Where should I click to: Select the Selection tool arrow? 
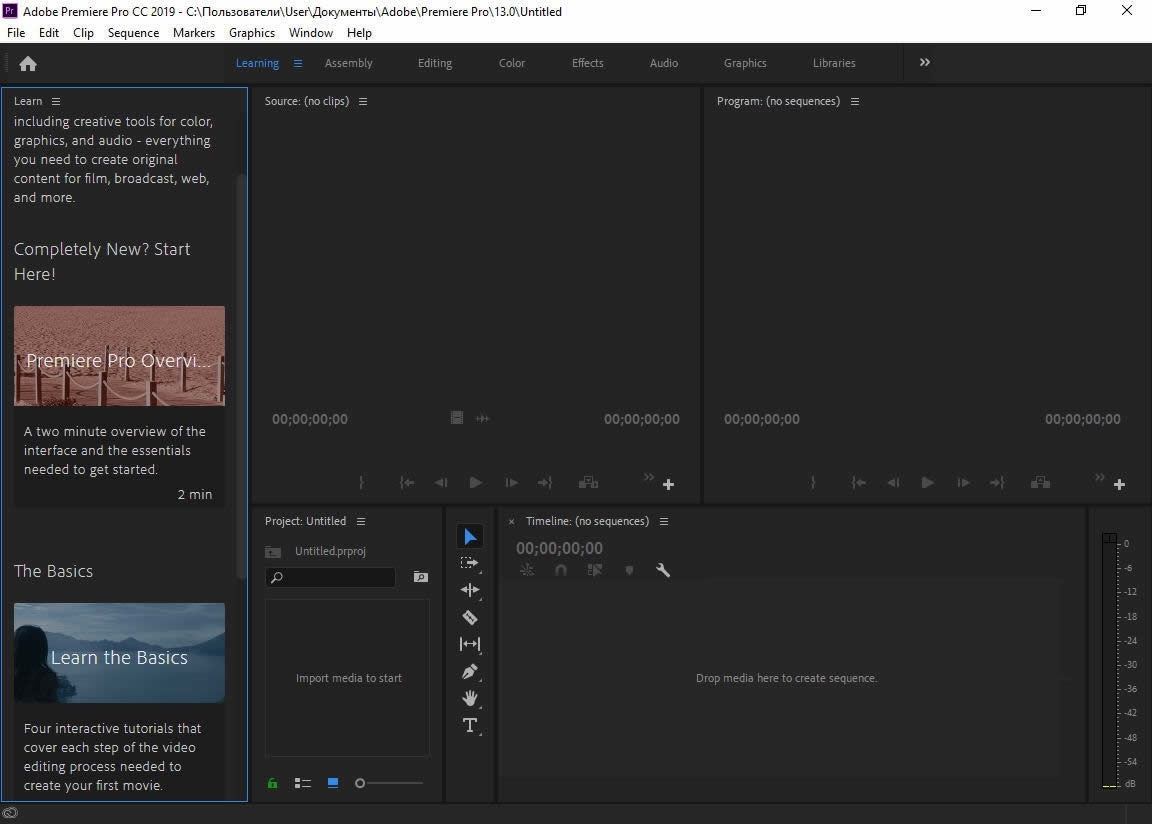click(x=470, y=537)
